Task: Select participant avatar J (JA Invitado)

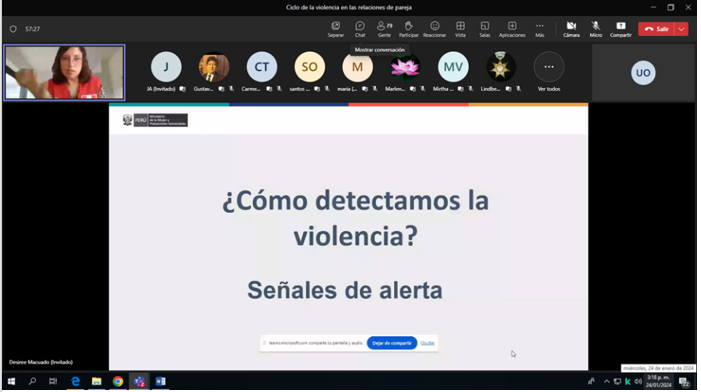Action: tap(167, 67)
